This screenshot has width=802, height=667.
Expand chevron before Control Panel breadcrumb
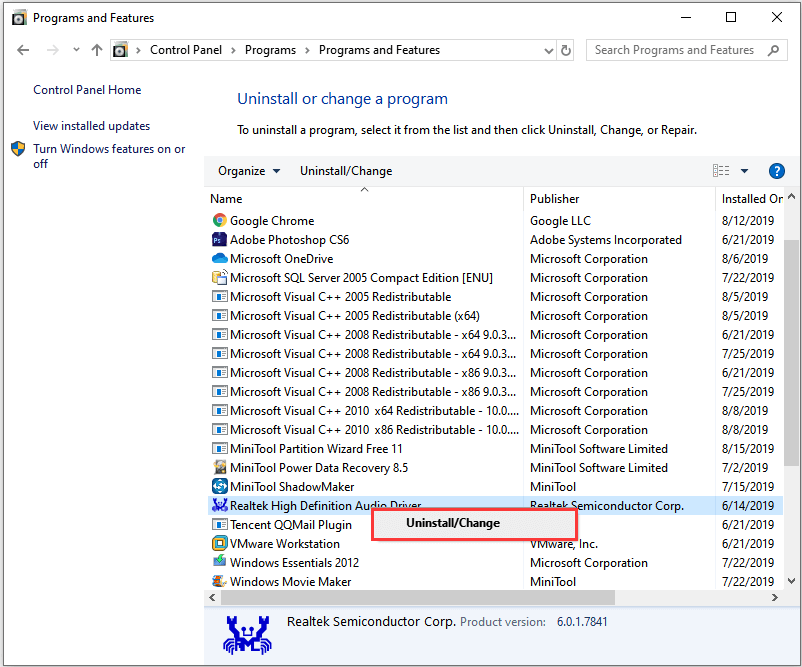138,50
